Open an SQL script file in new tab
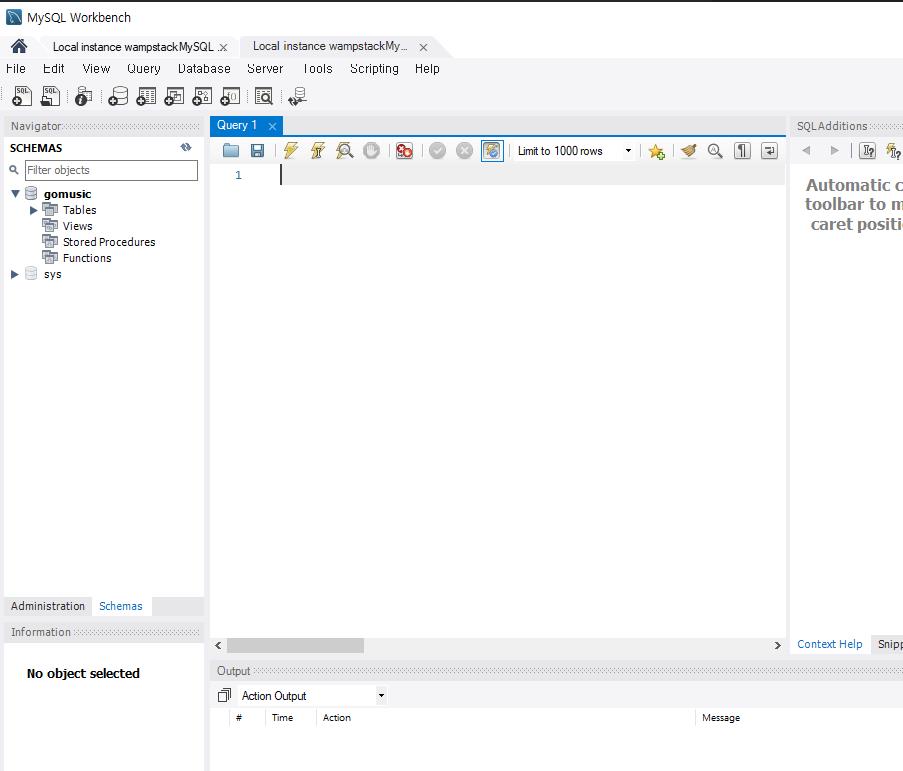This screenshot has width=903, height=771. point(50,96)
